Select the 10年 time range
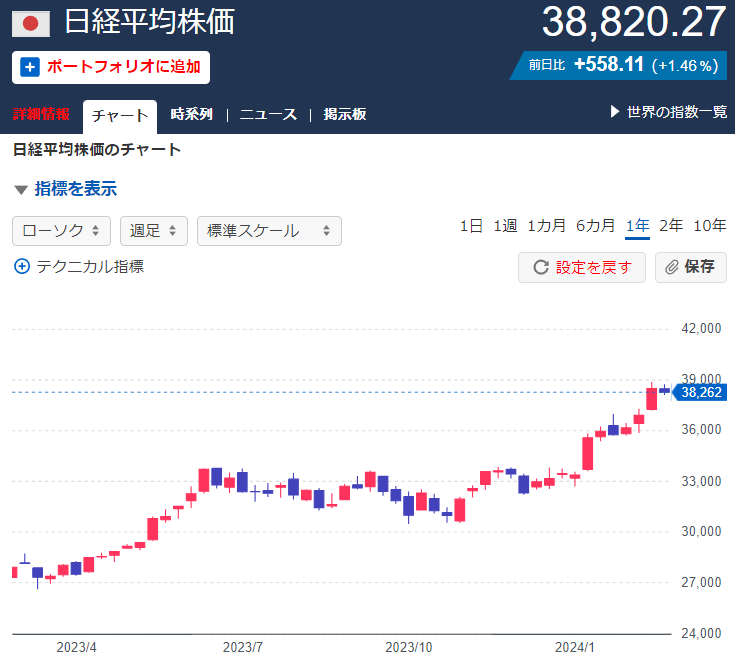 [x=710, y=226]
